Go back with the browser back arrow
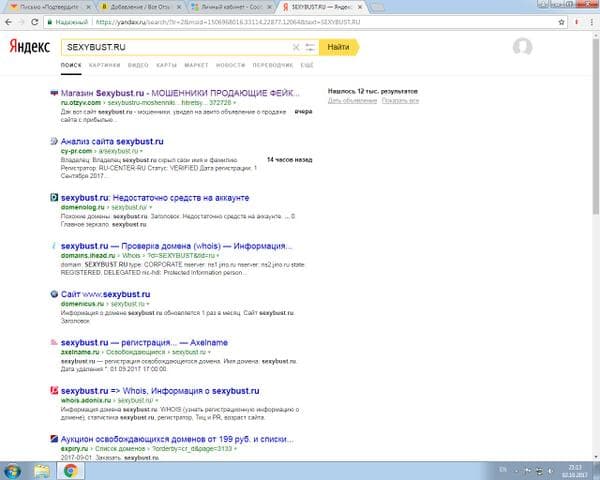The image size is (600, 480). pos(8,22)
